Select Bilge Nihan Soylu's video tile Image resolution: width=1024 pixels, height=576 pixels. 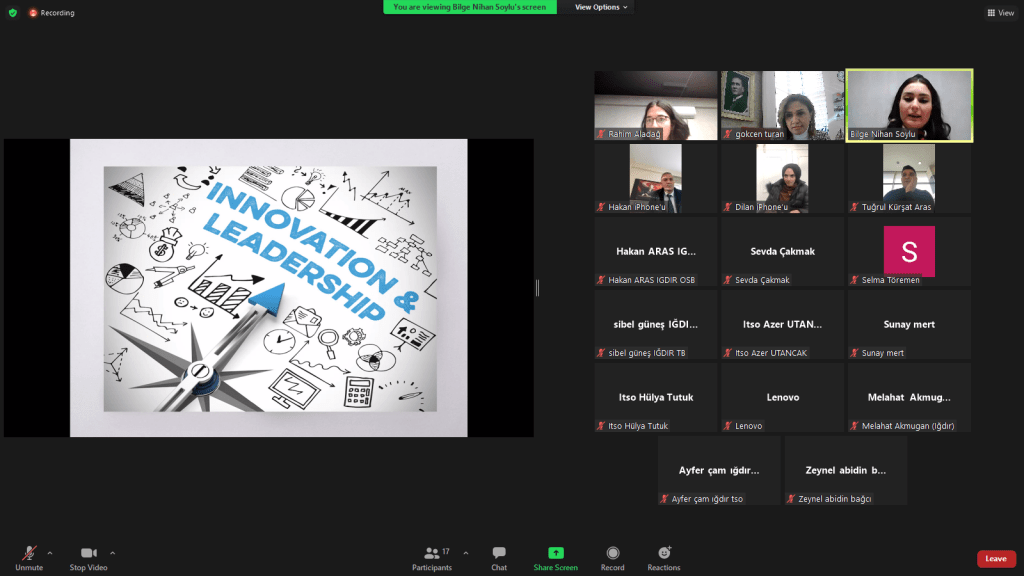pyautogui.click(x=909, y=105)
